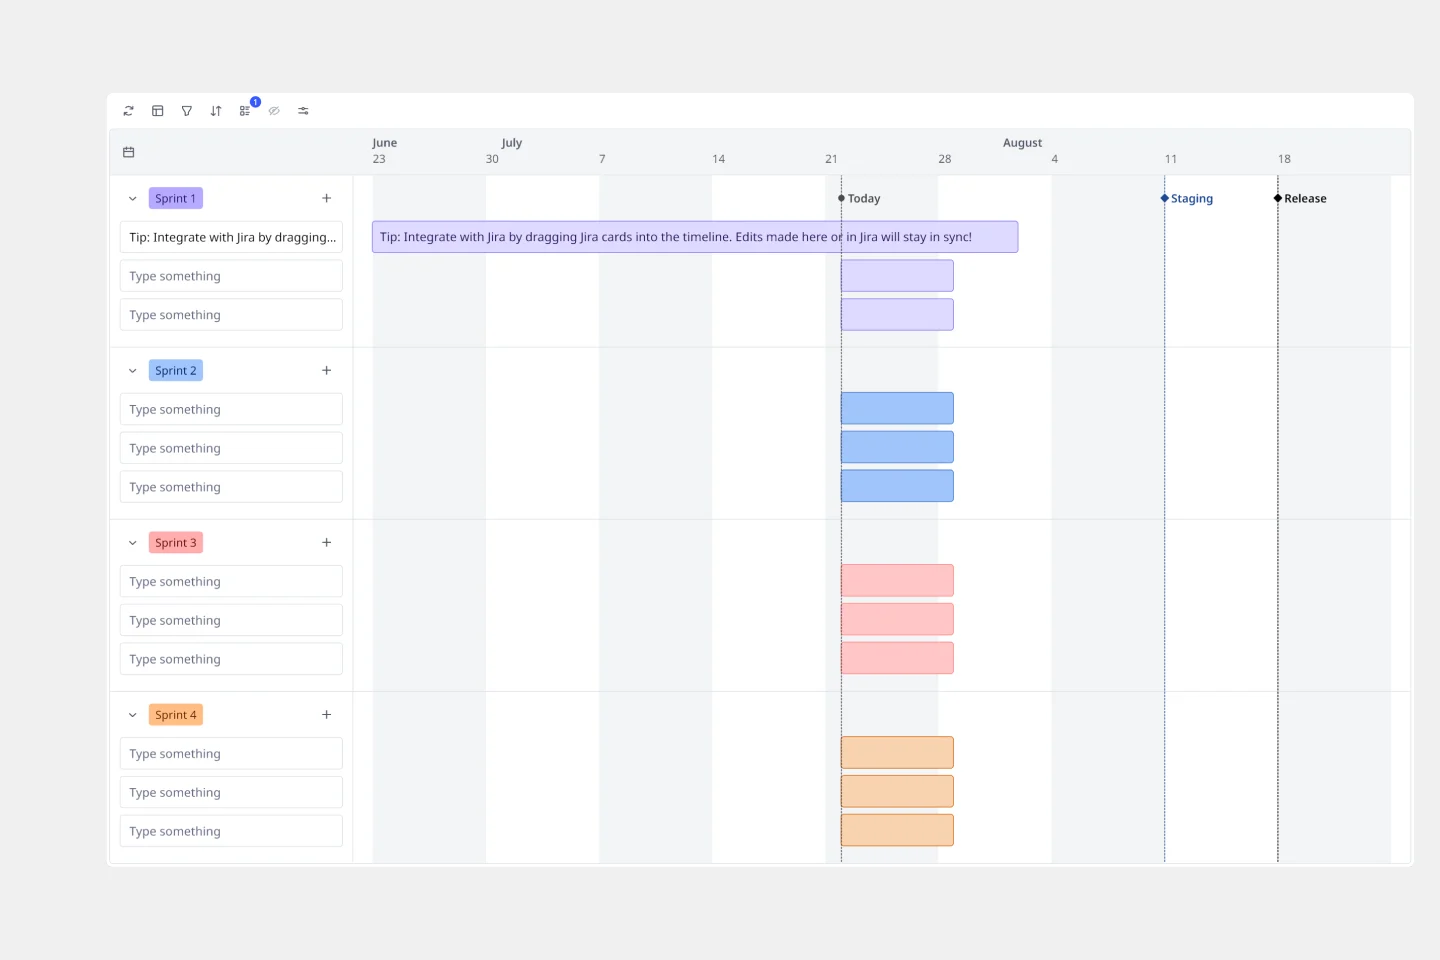Click the first 'Type something' field under Sprint 4

click(231, 753)
